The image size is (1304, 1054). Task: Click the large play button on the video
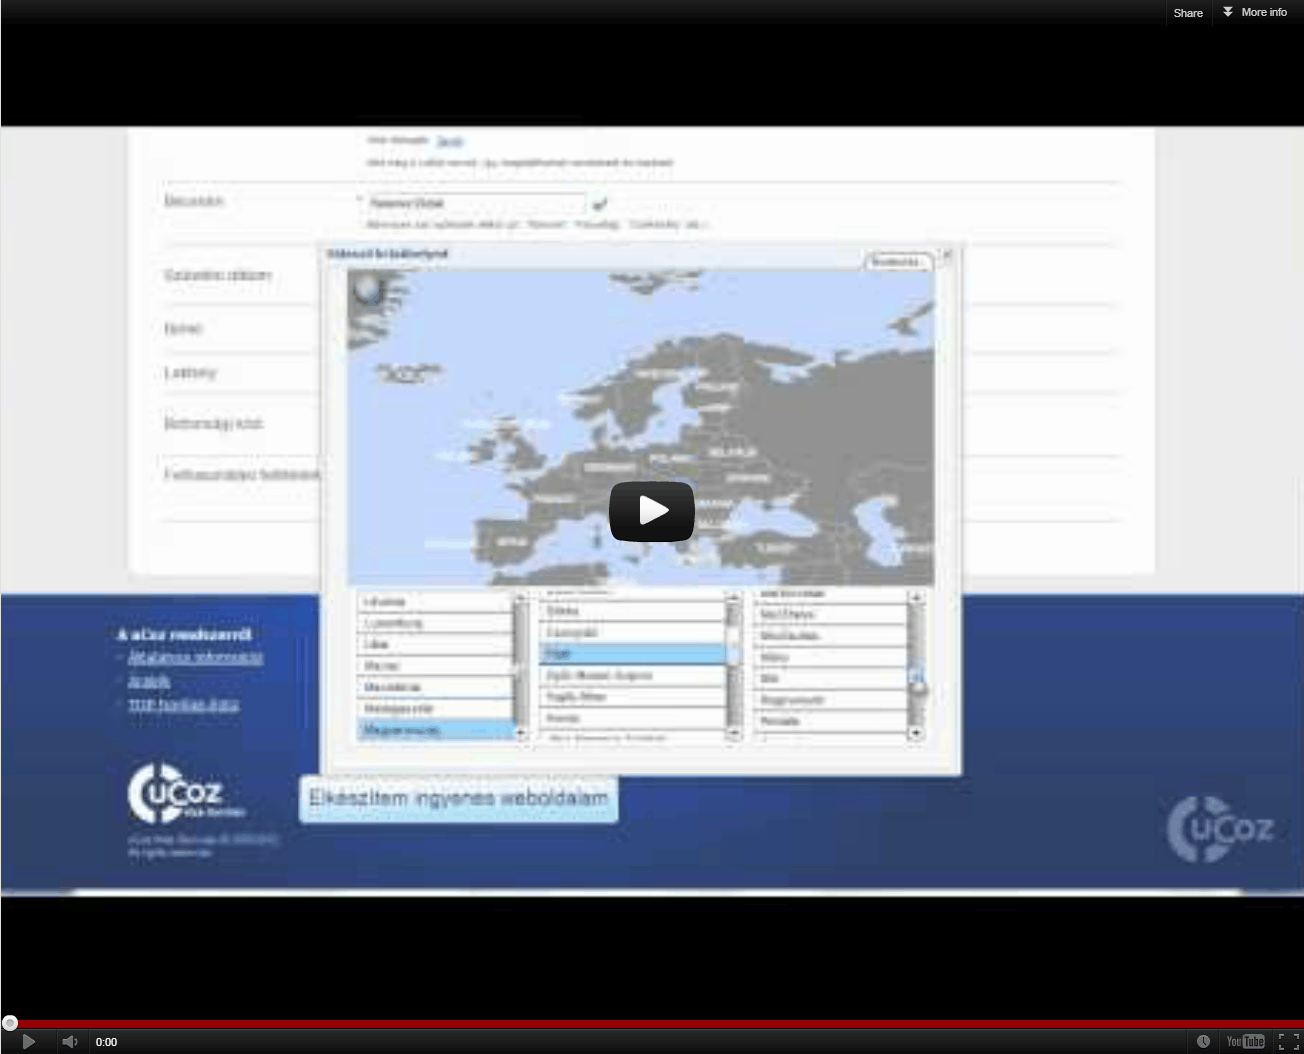(651, 511)
